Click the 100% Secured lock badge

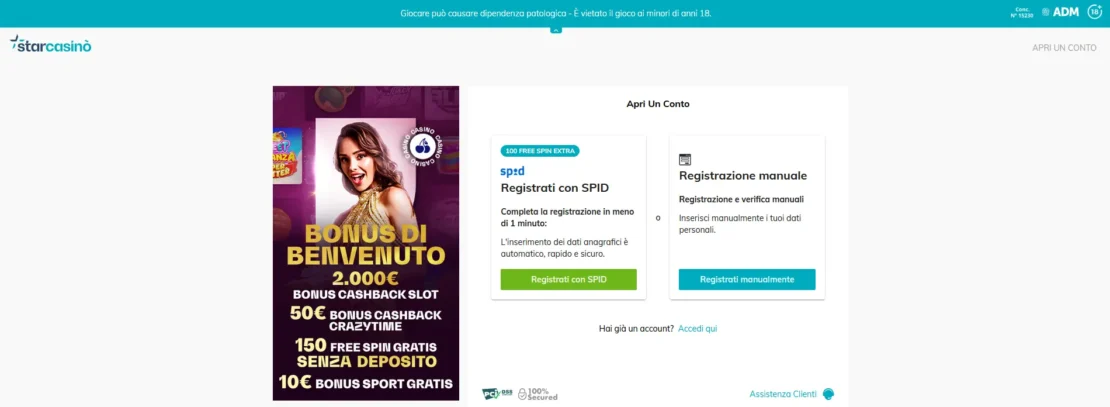tap(537, 394)
